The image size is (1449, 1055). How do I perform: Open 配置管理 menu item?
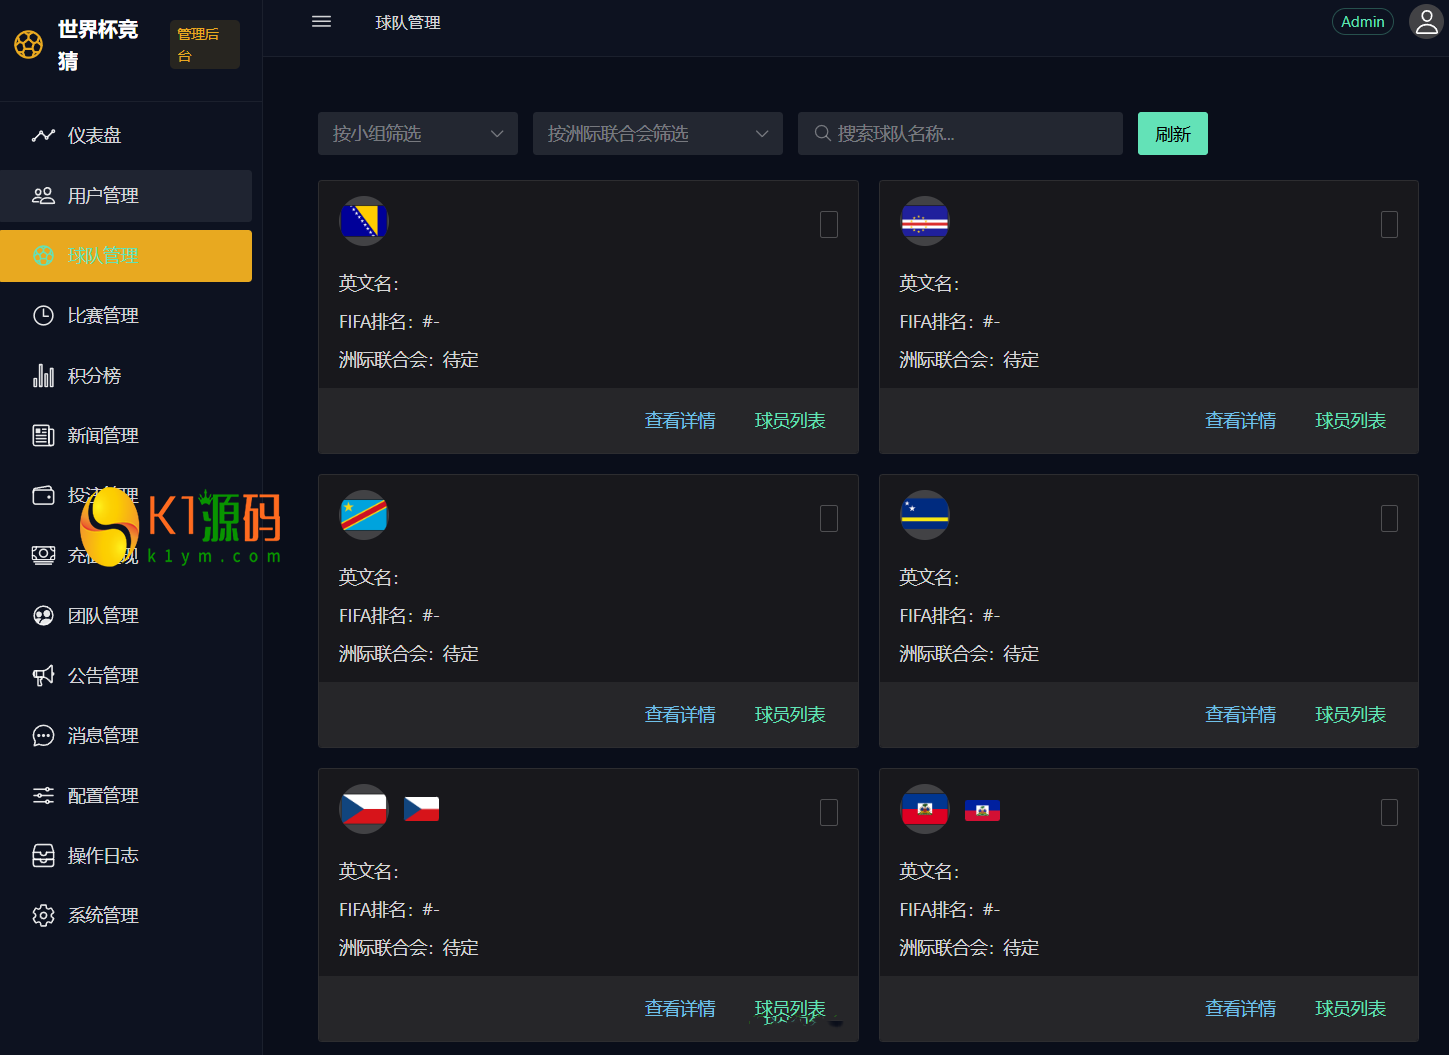point(126,796)
